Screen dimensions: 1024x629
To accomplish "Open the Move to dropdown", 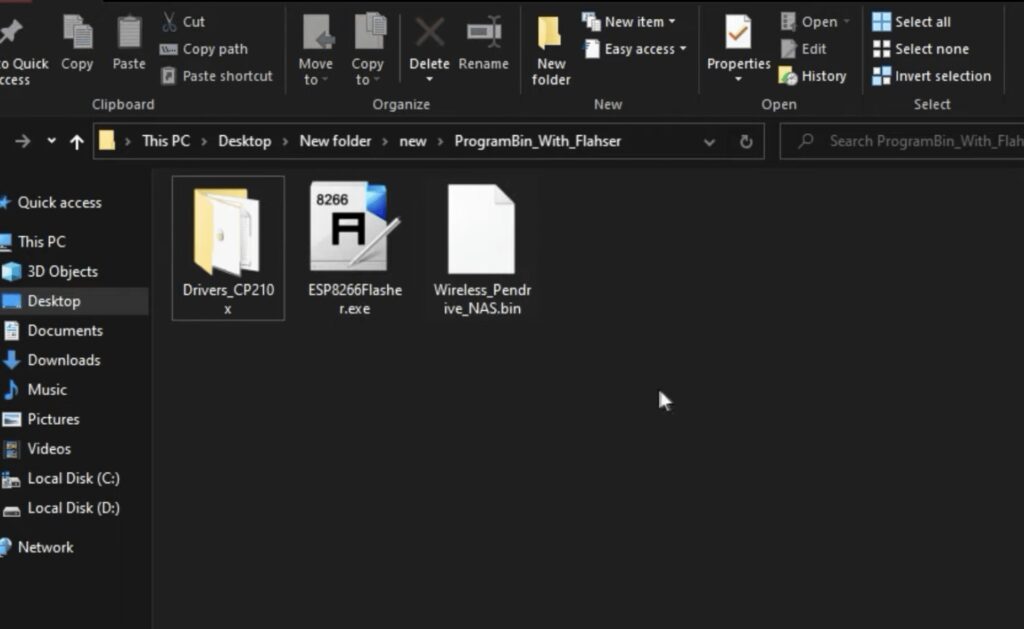I will click(315, 50).
